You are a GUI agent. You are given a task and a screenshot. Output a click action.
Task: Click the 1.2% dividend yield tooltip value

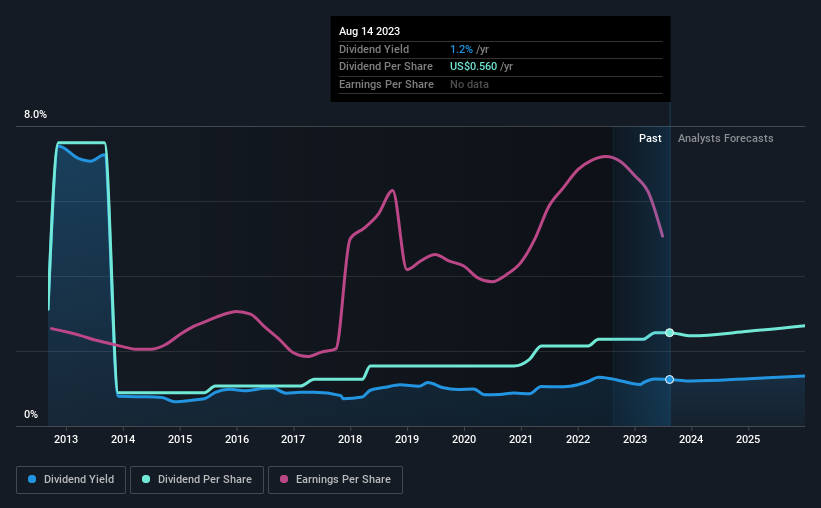pyautogui.click(x=461, y=49)
